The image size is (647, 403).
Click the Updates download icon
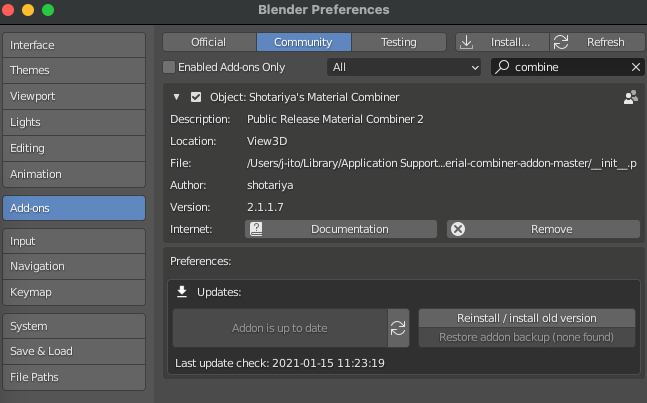tap(182, 292)
